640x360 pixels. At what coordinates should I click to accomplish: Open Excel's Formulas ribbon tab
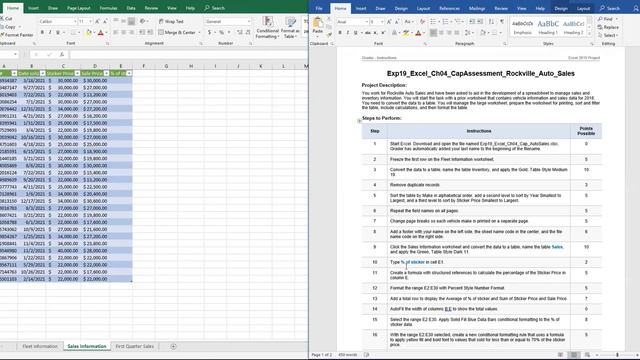pos(108,8)
